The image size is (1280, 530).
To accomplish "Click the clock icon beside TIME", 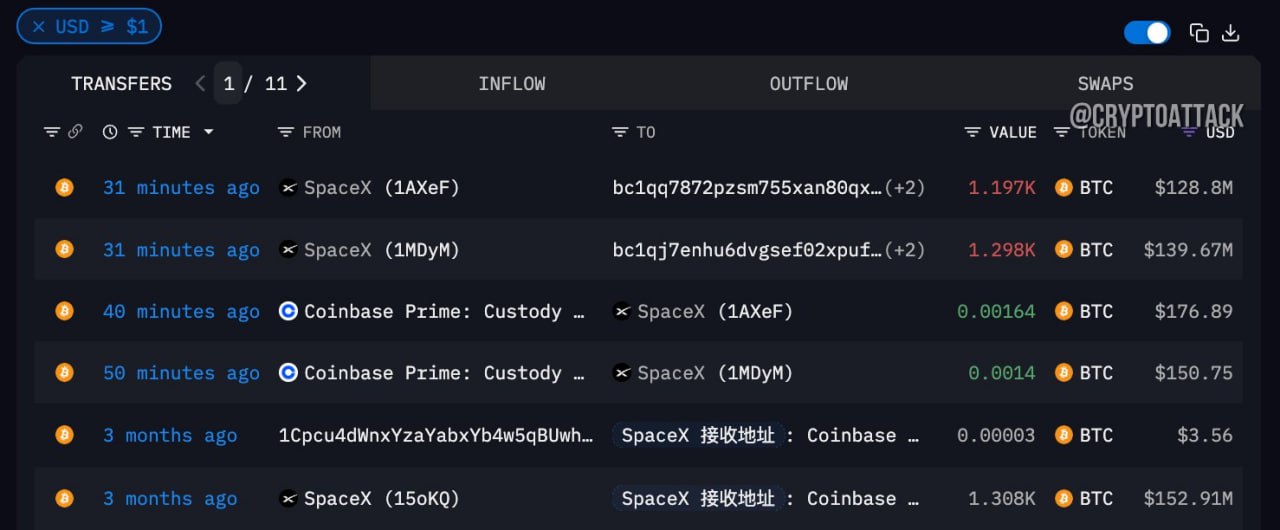I will point(110,131).
